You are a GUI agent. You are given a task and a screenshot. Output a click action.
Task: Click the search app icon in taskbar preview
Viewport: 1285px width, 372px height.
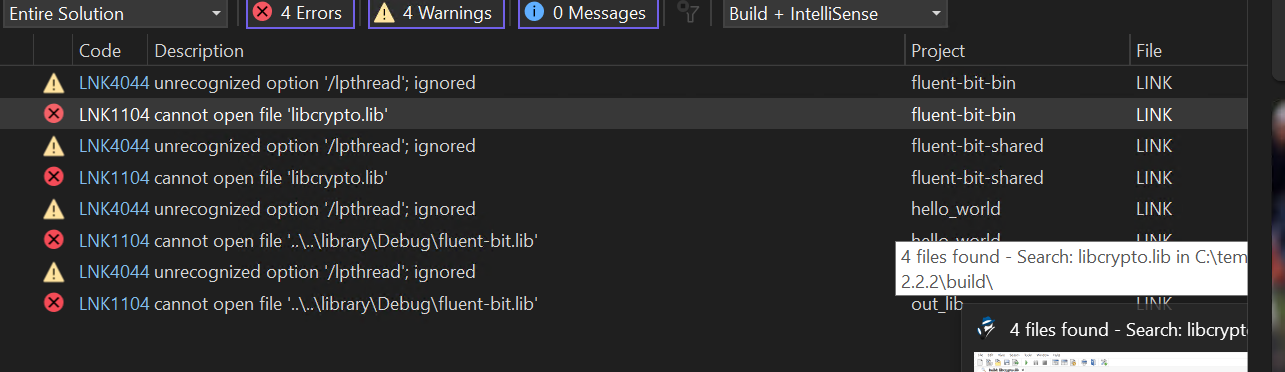coord(987,329)
